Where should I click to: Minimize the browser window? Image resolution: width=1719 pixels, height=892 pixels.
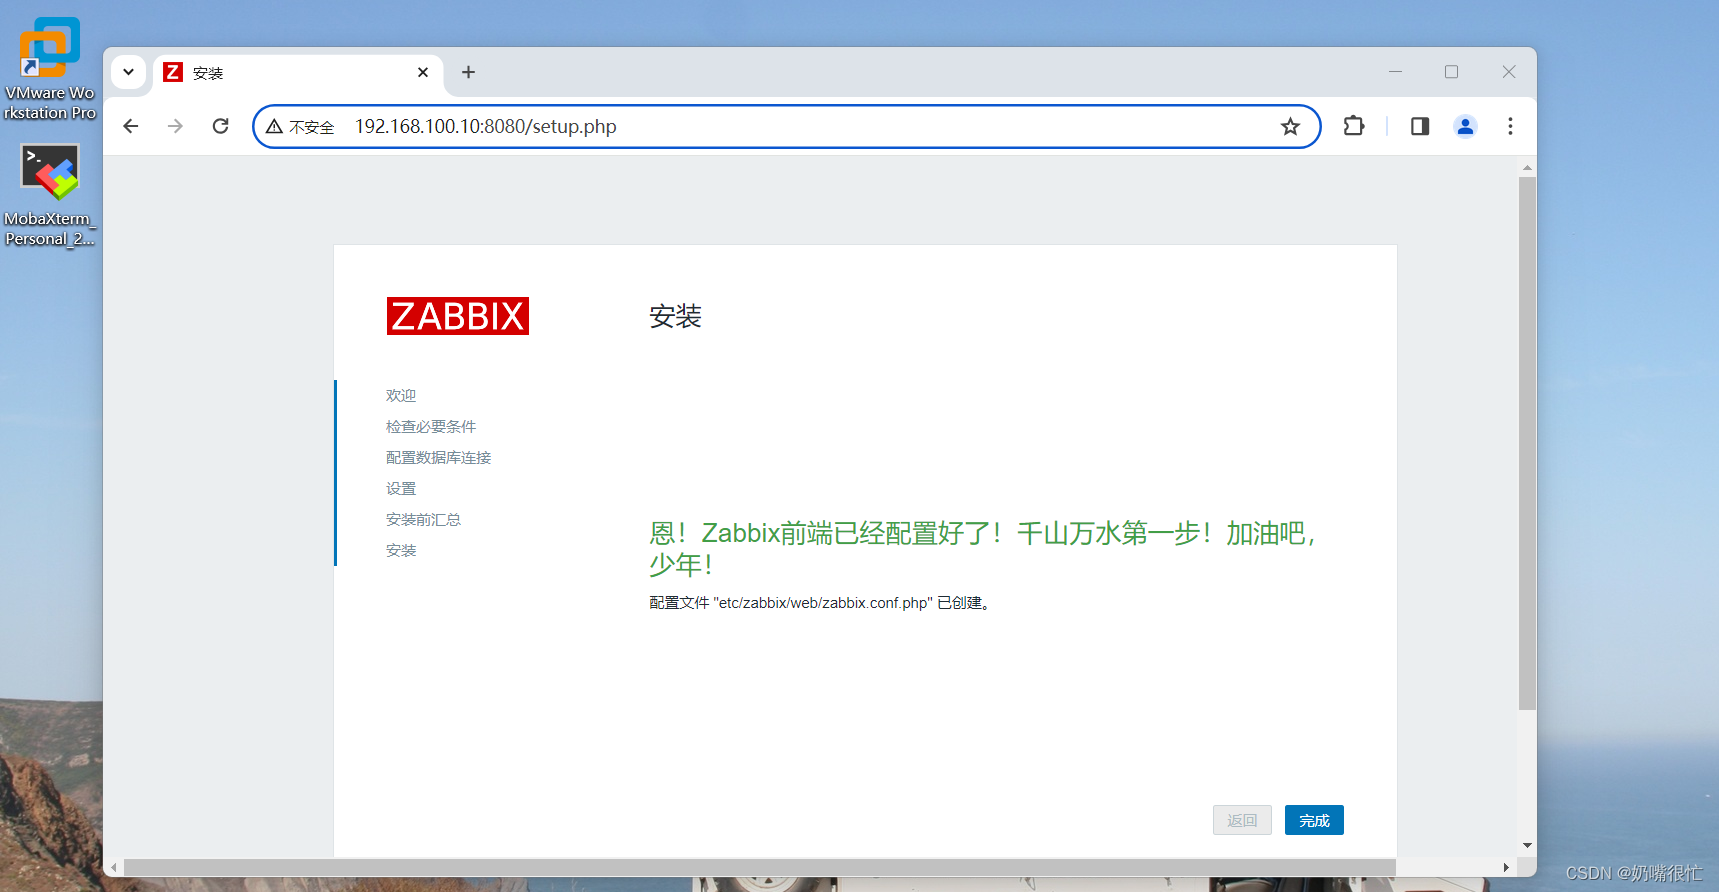point(1395,72)
